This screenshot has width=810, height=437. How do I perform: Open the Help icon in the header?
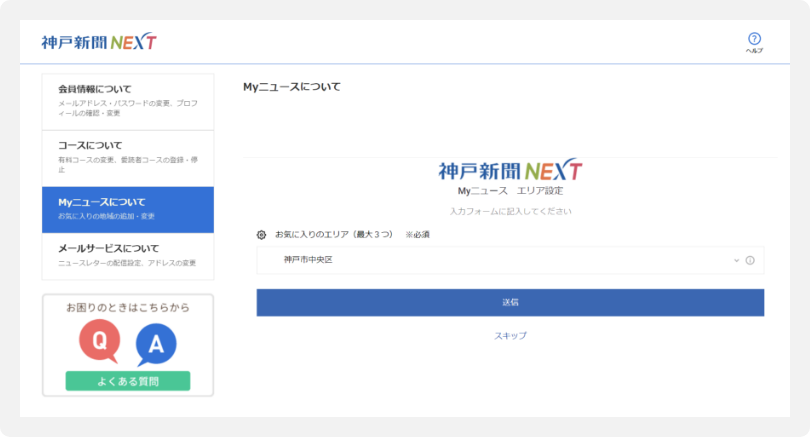(754, 39)
